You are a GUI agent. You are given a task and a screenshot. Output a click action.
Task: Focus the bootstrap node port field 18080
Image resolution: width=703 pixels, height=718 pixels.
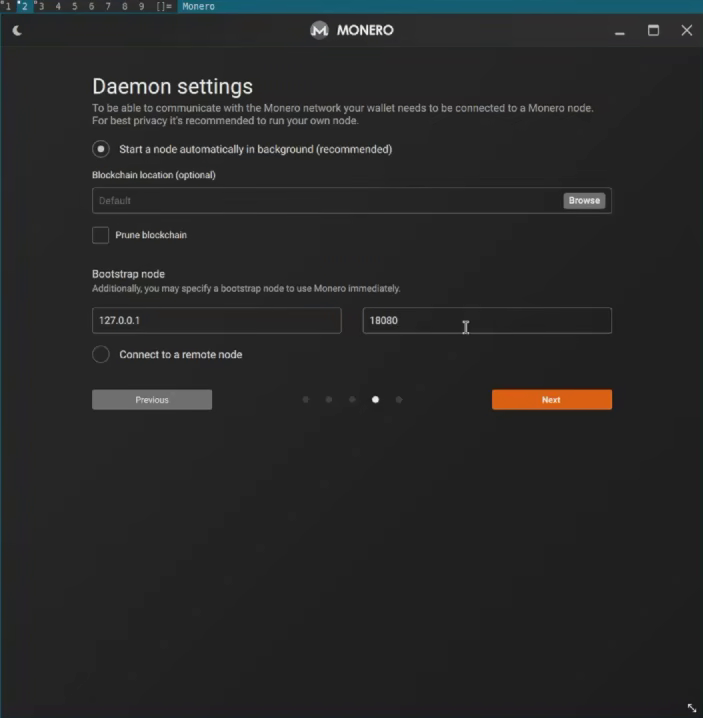tap(487, 321)
